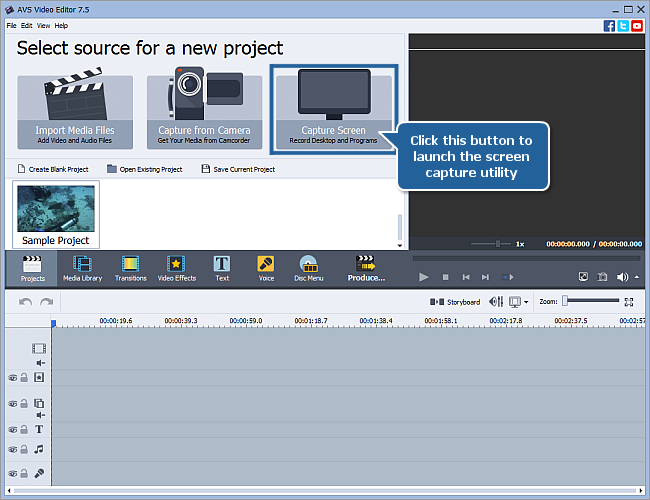This screenshot has height=500, width=650.
Task: Open the Voice recording tool
Action: [x=266, y=269]
